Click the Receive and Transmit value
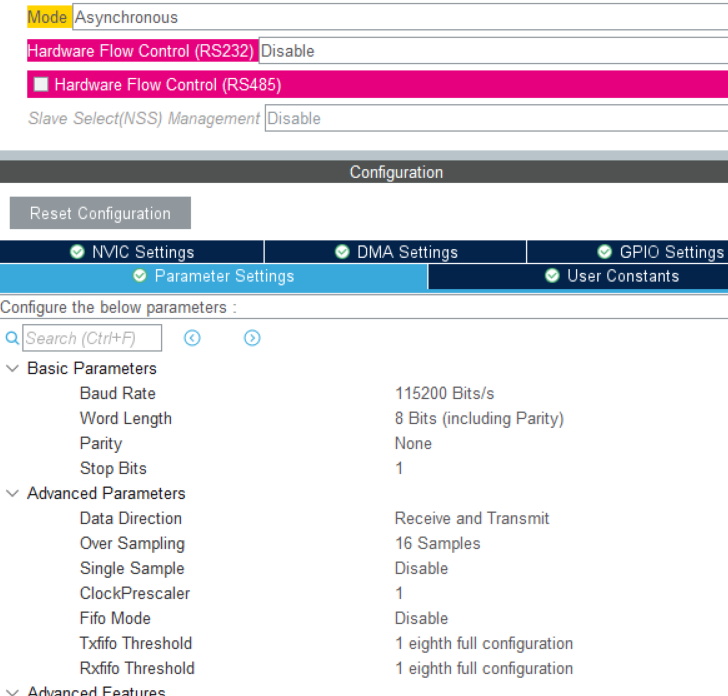The image size is (728, 696). pos(472,519)
